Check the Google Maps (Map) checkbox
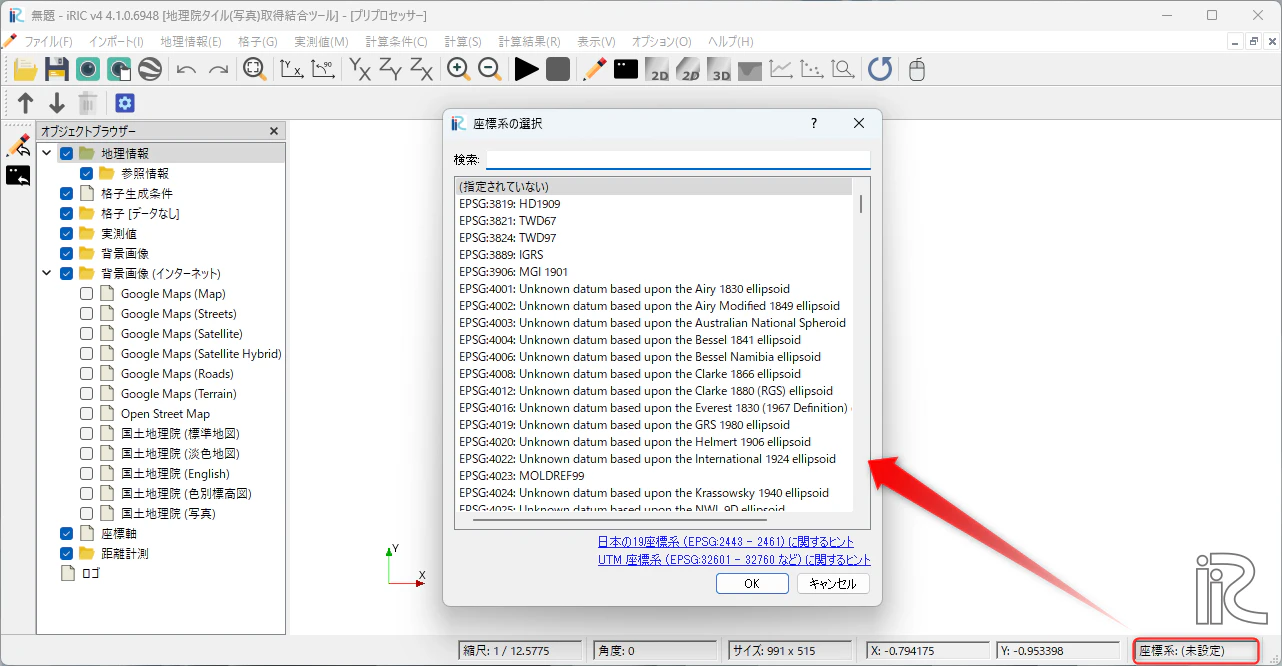Image resolution: width=1282 pixels, height=666 pixels. (87, 294)
